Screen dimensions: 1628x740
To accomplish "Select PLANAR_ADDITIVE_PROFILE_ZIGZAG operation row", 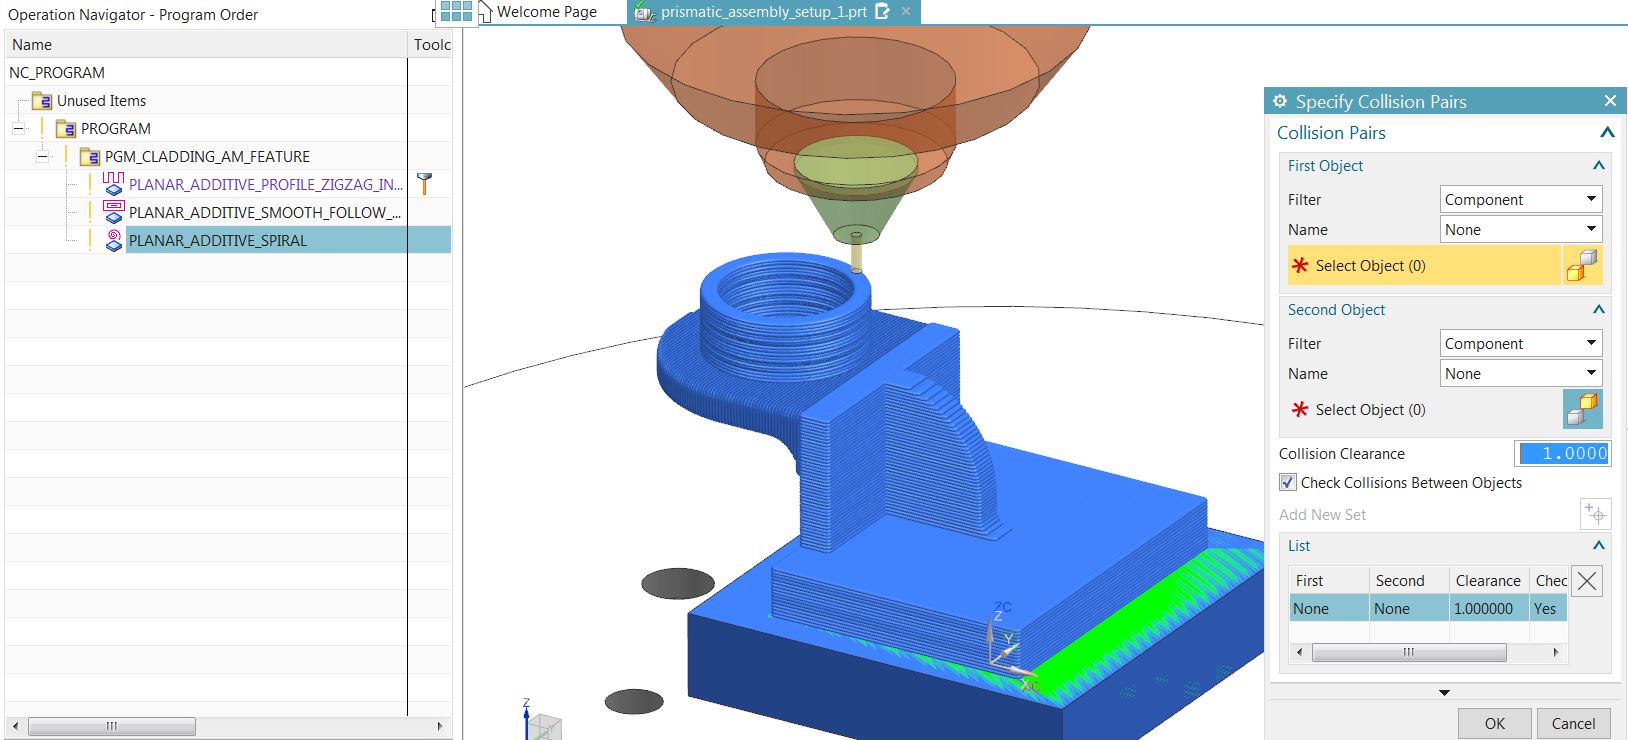I will 265,184.
